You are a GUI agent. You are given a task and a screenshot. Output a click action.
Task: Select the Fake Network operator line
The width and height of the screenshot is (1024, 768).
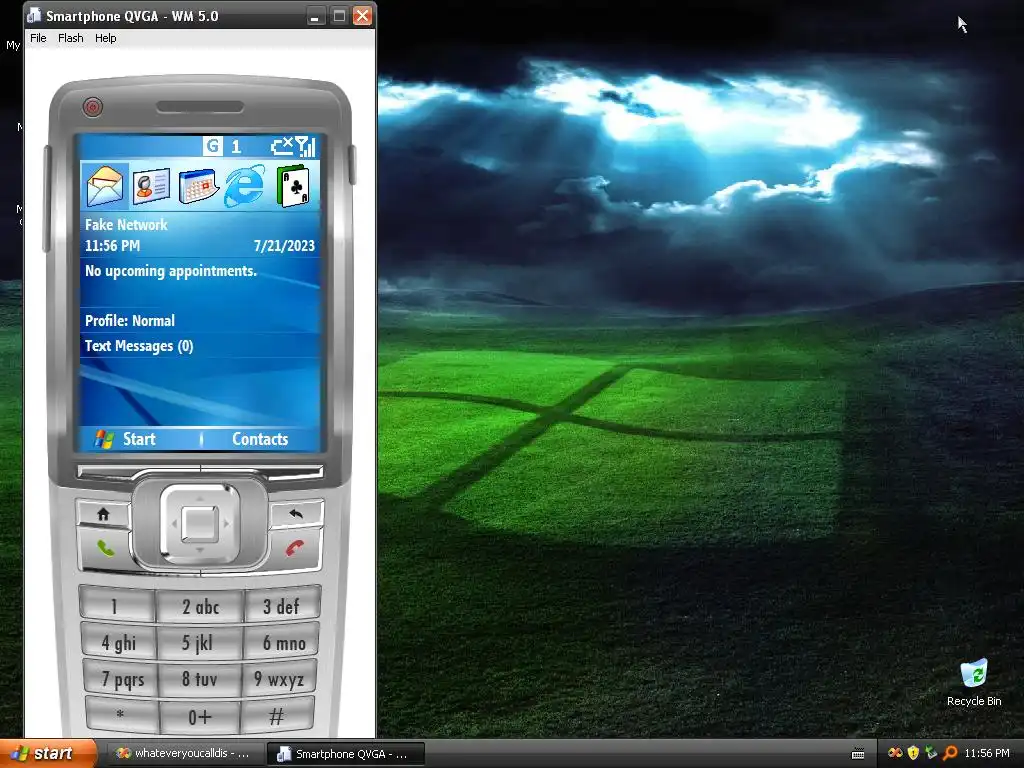[x=126, y=225]
